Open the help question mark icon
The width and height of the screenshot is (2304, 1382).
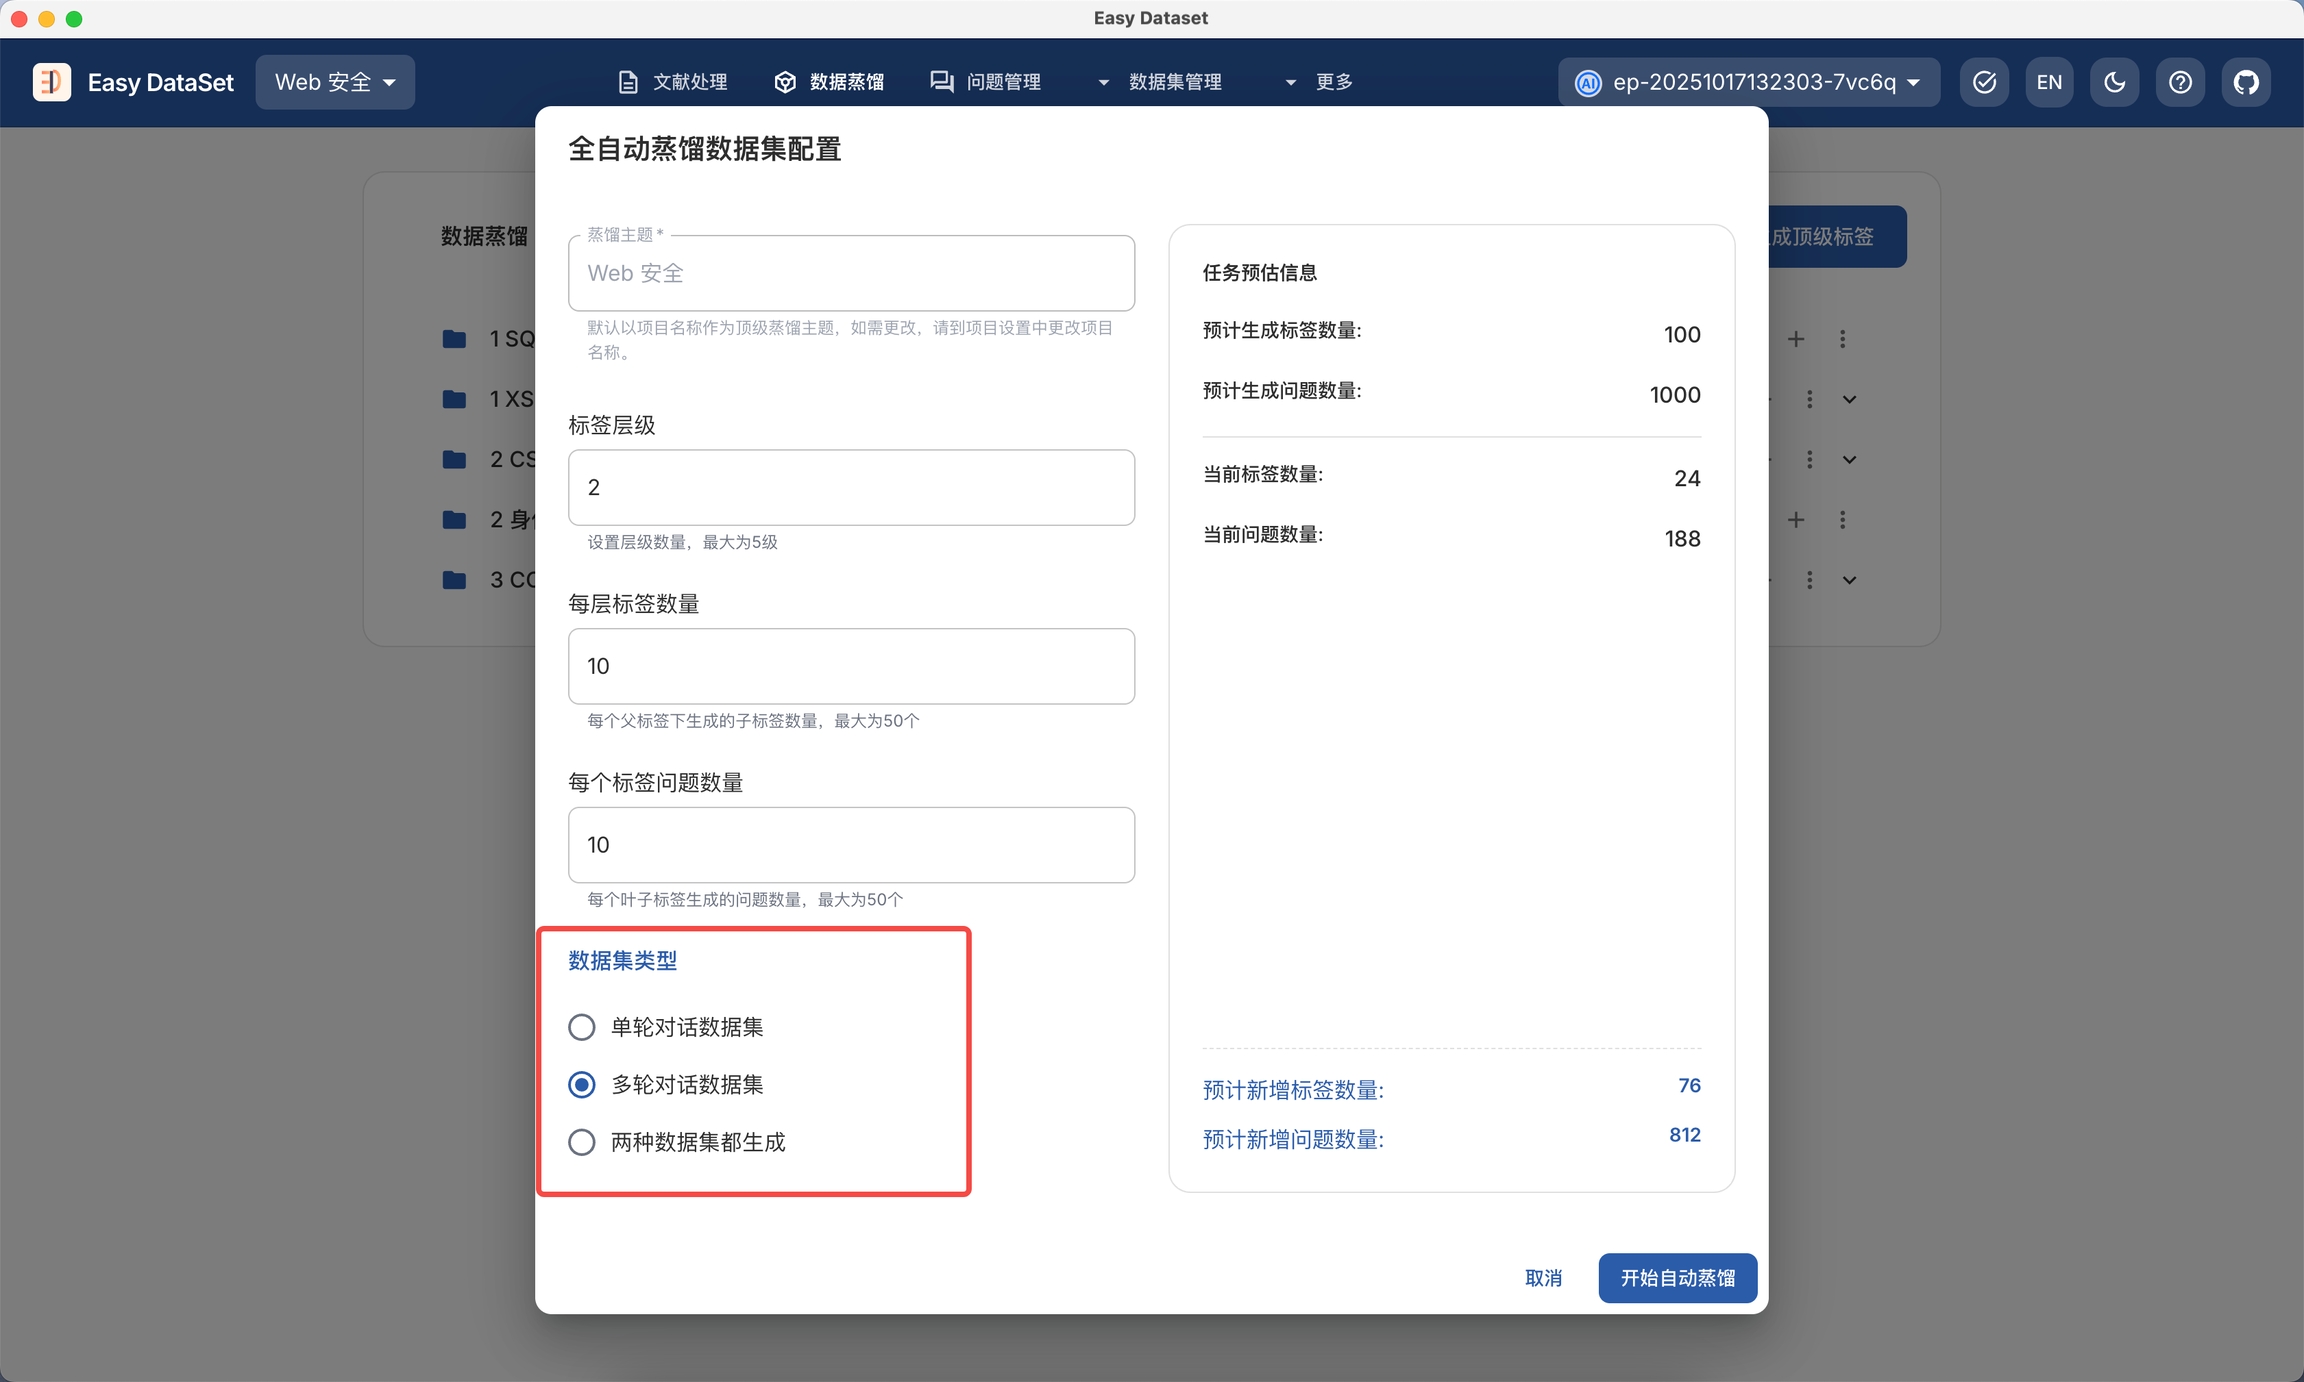(x=2180, y=82)
